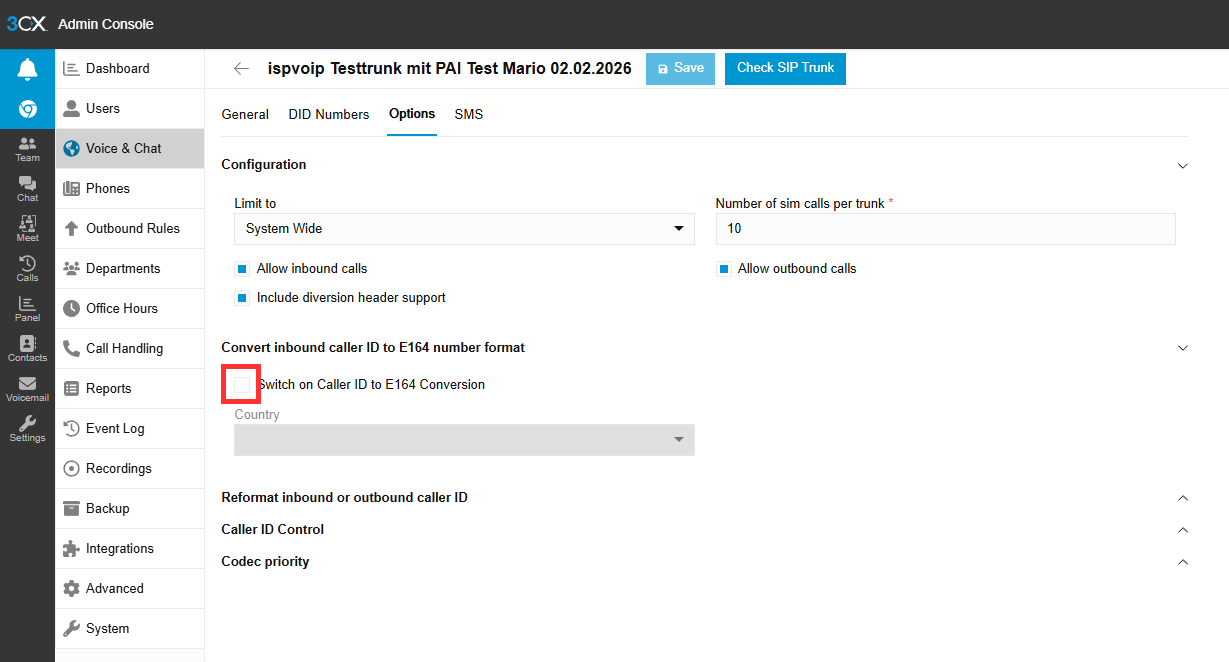Click the Chrome browser extension icon
This screenshot has width=1229, height=662.
pos(27,109)
